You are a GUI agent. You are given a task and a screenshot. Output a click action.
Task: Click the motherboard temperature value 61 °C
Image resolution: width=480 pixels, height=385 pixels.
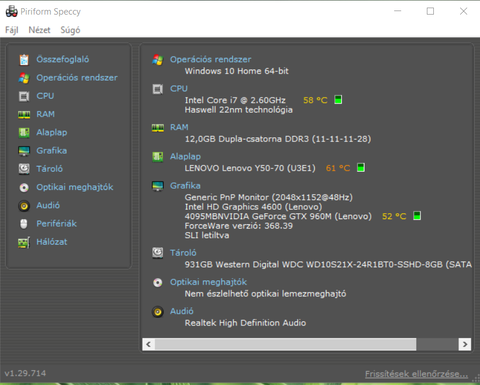(x=338, y=168)
